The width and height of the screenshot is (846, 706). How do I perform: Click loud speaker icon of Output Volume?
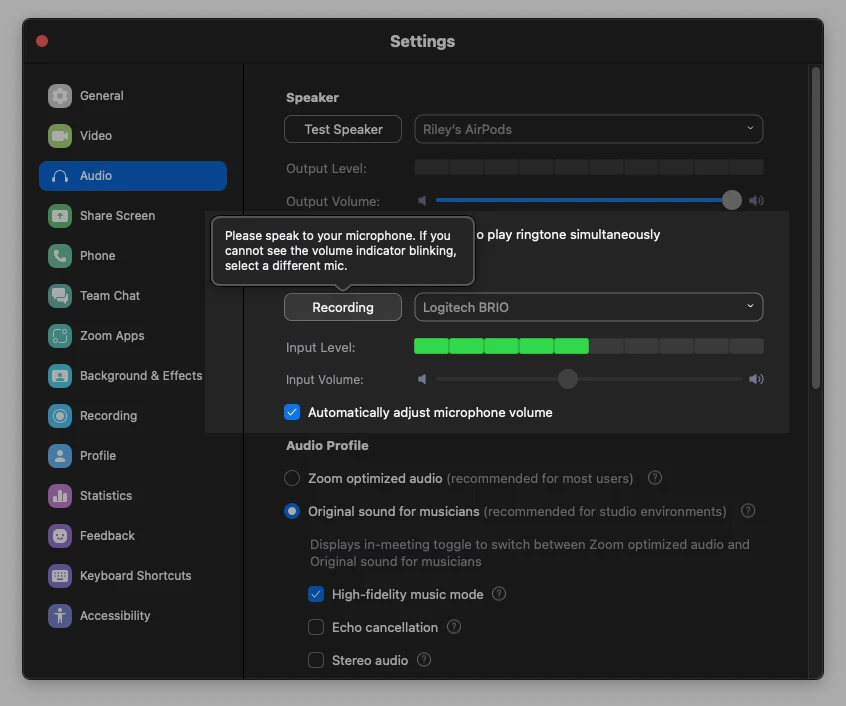click(x=756, y=201)
